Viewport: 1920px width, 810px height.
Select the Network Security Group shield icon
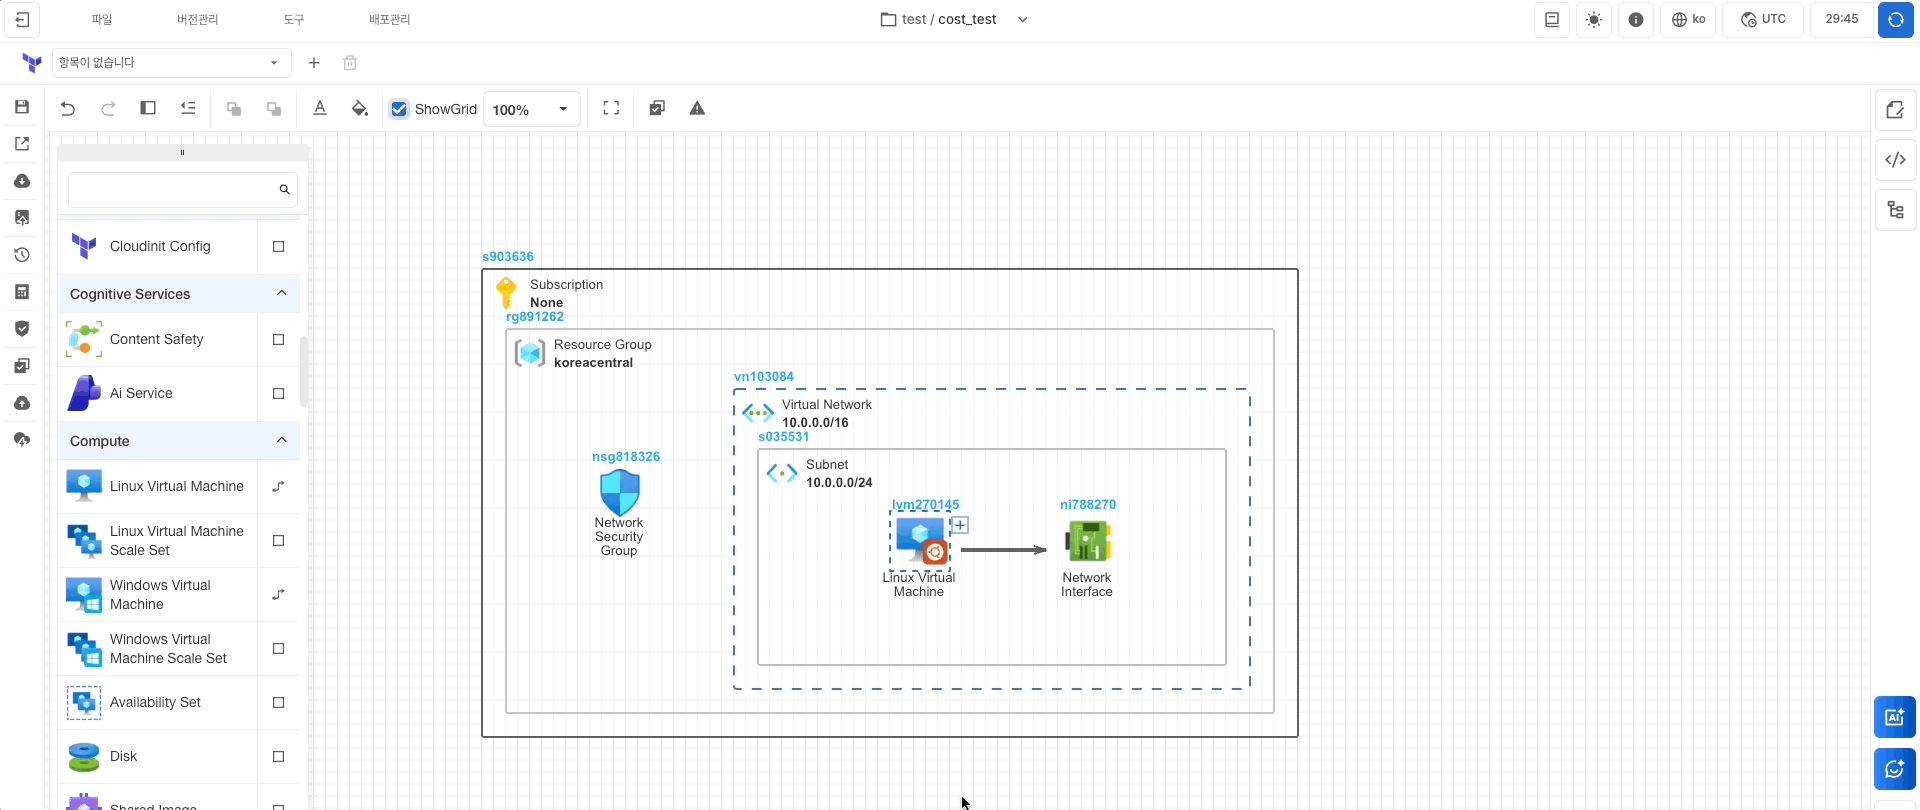(619, 492)
